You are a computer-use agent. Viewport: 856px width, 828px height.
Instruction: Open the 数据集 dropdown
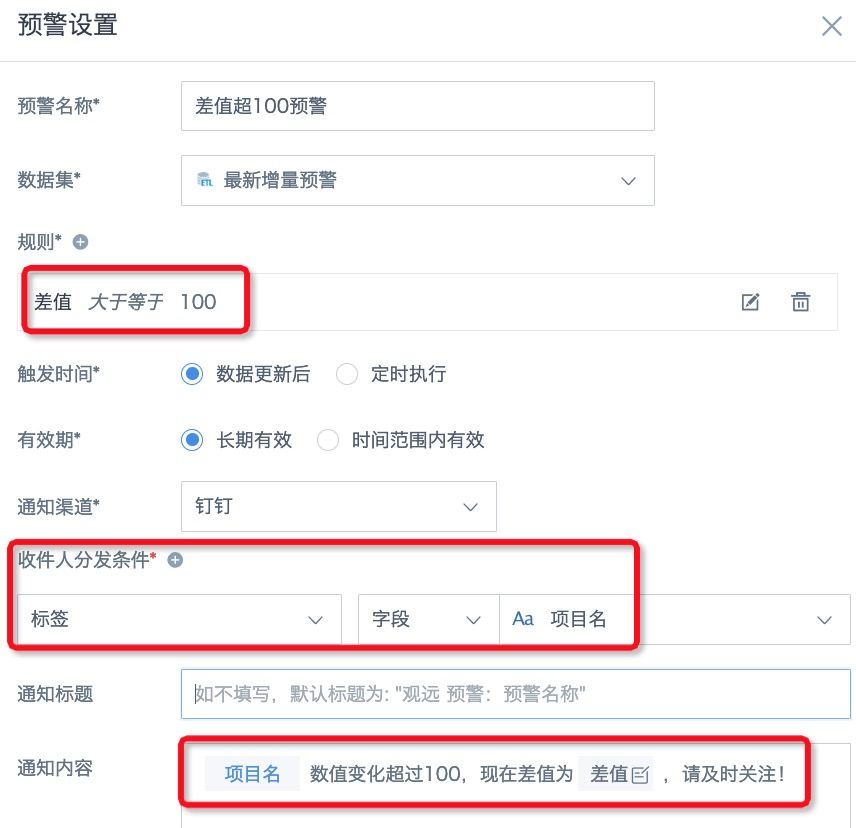(x=418, y=181)
